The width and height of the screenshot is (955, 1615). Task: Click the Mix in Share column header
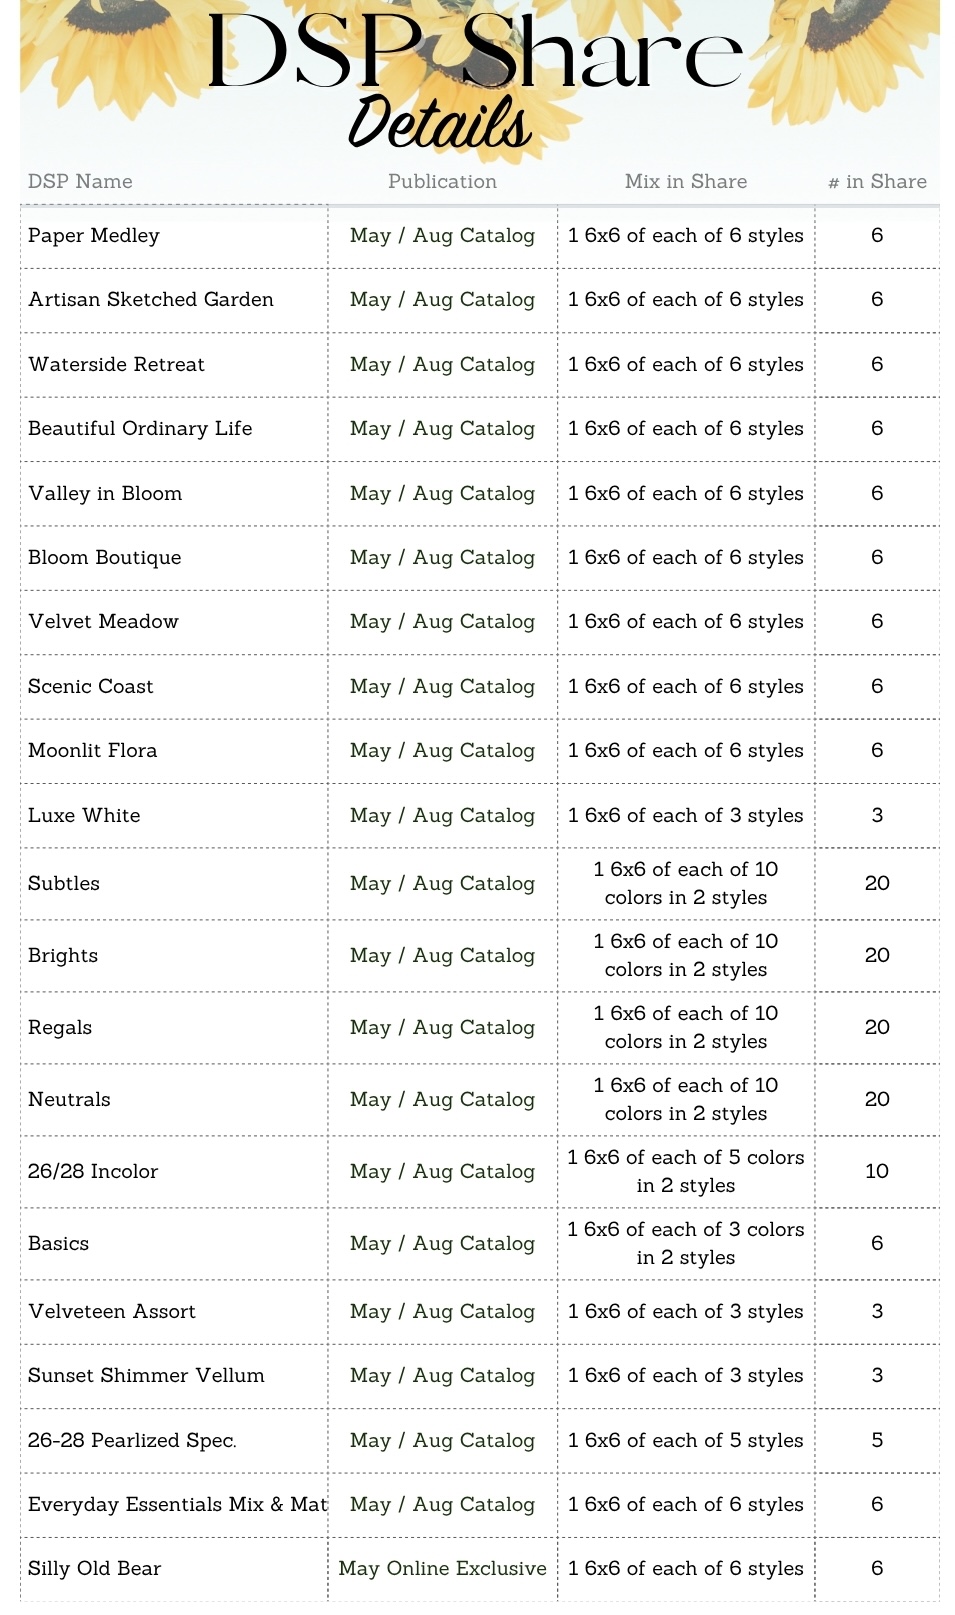685,181
